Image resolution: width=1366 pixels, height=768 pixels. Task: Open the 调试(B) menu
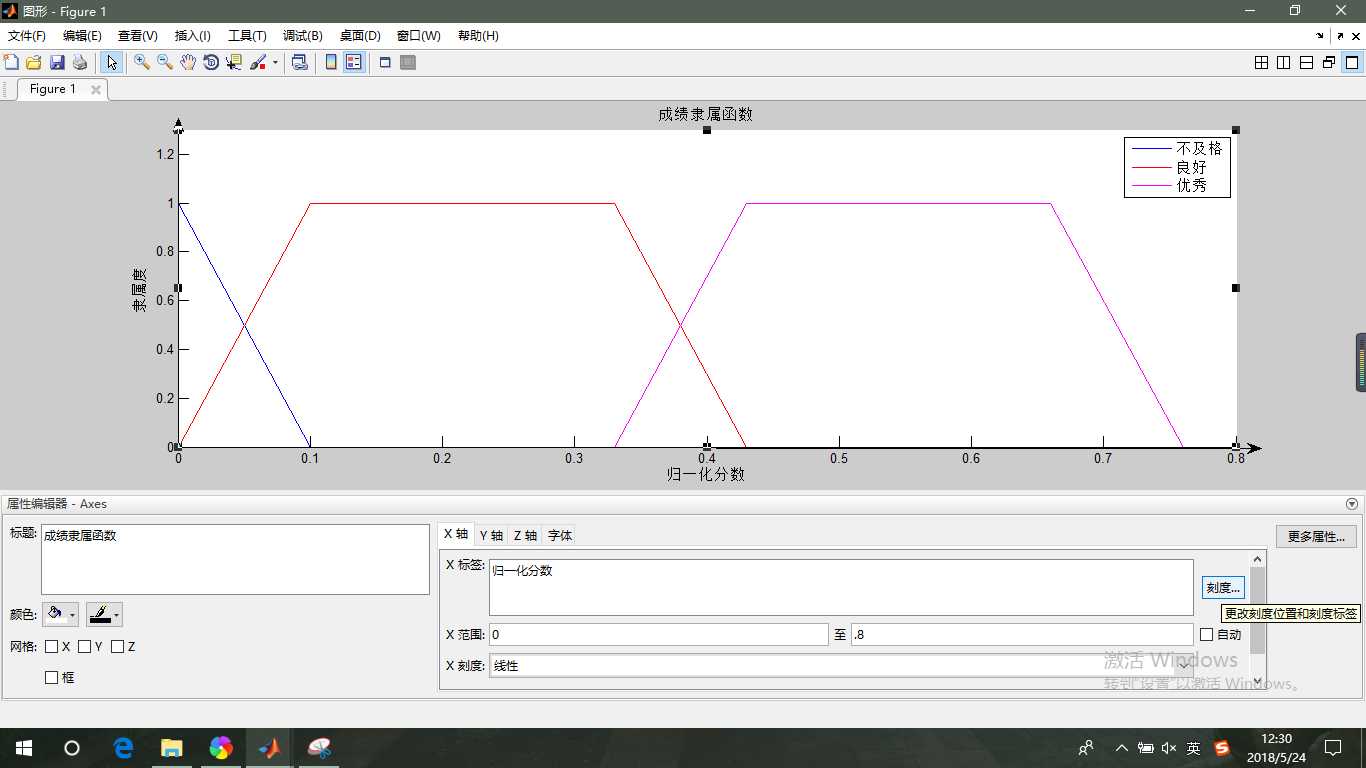coord(303,36)
